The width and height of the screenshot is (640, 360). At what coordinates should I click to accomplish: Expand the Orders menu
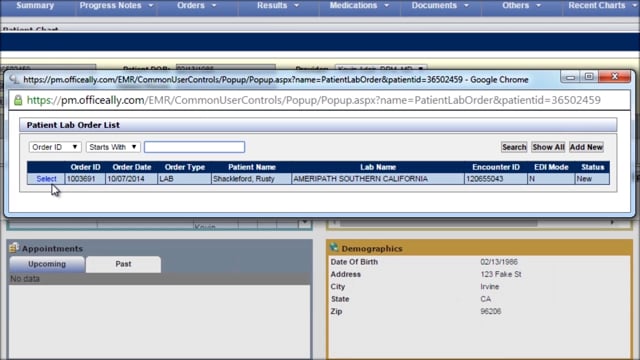[x=197, y=6]
